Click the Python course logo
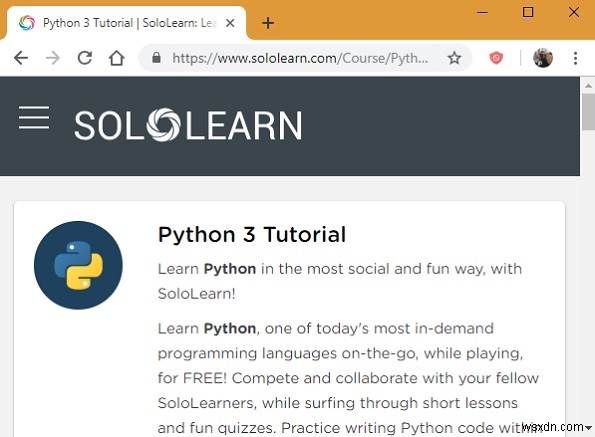The height and width of the screenshot is (437, 595). 78,265
